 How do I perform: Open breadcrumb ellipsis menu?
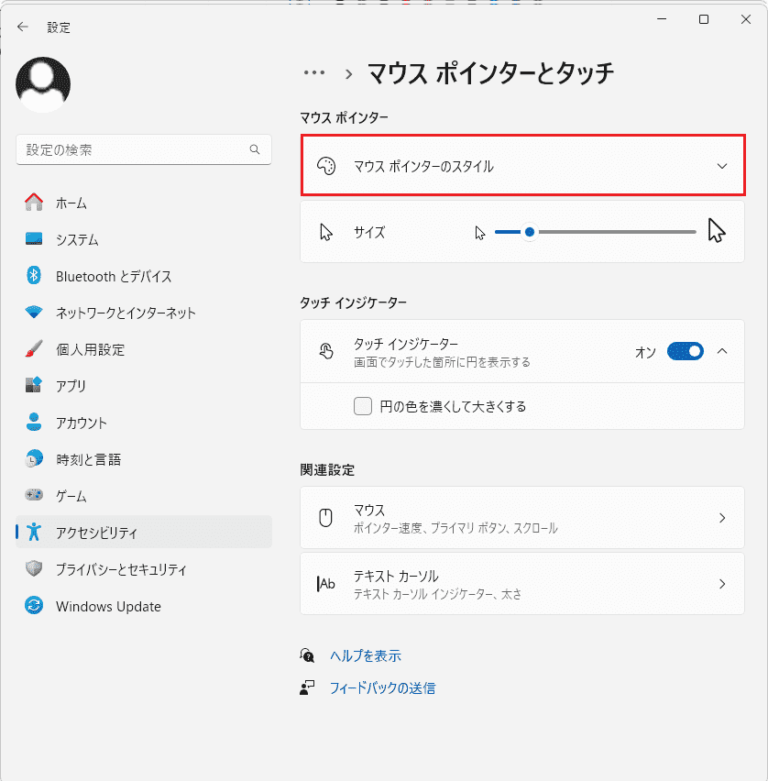point(314,73)
